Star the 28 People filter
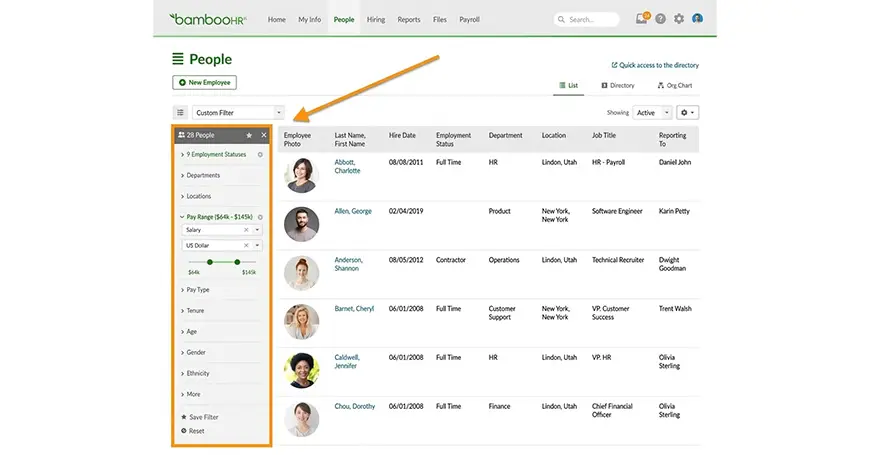This screenshot has width=870, height=455. (x=249, y=134)
